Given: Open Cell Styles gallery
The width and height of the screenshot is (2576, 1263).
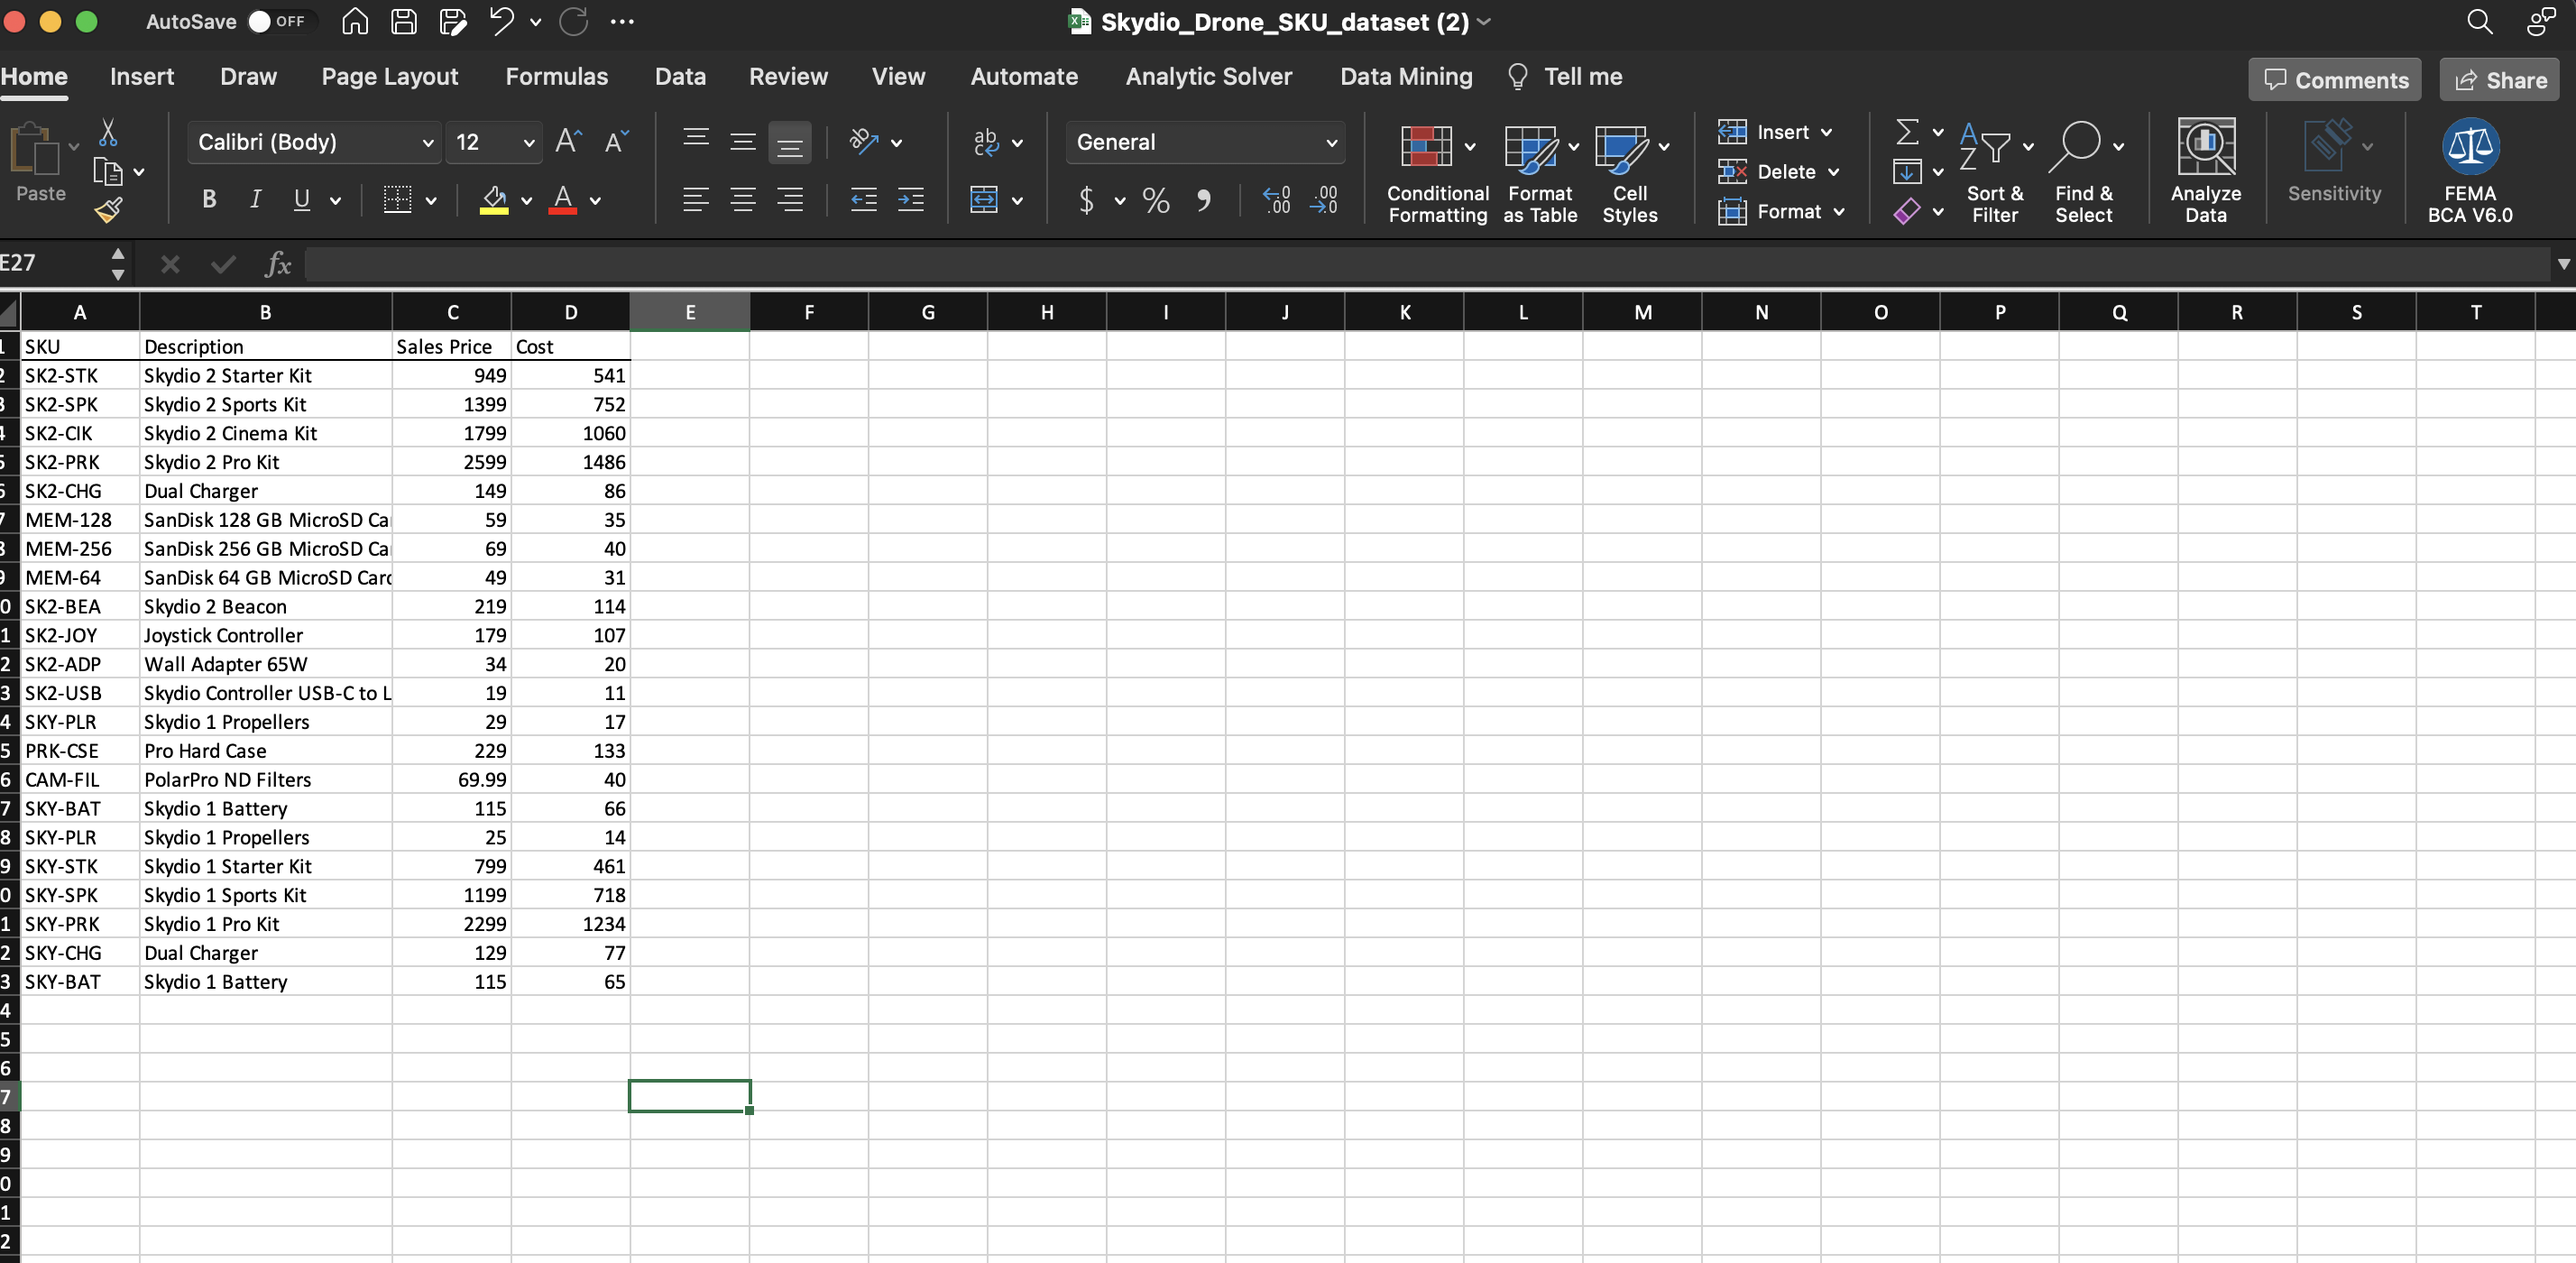Looking at the screenshot, I should (x=1630, y=172).
